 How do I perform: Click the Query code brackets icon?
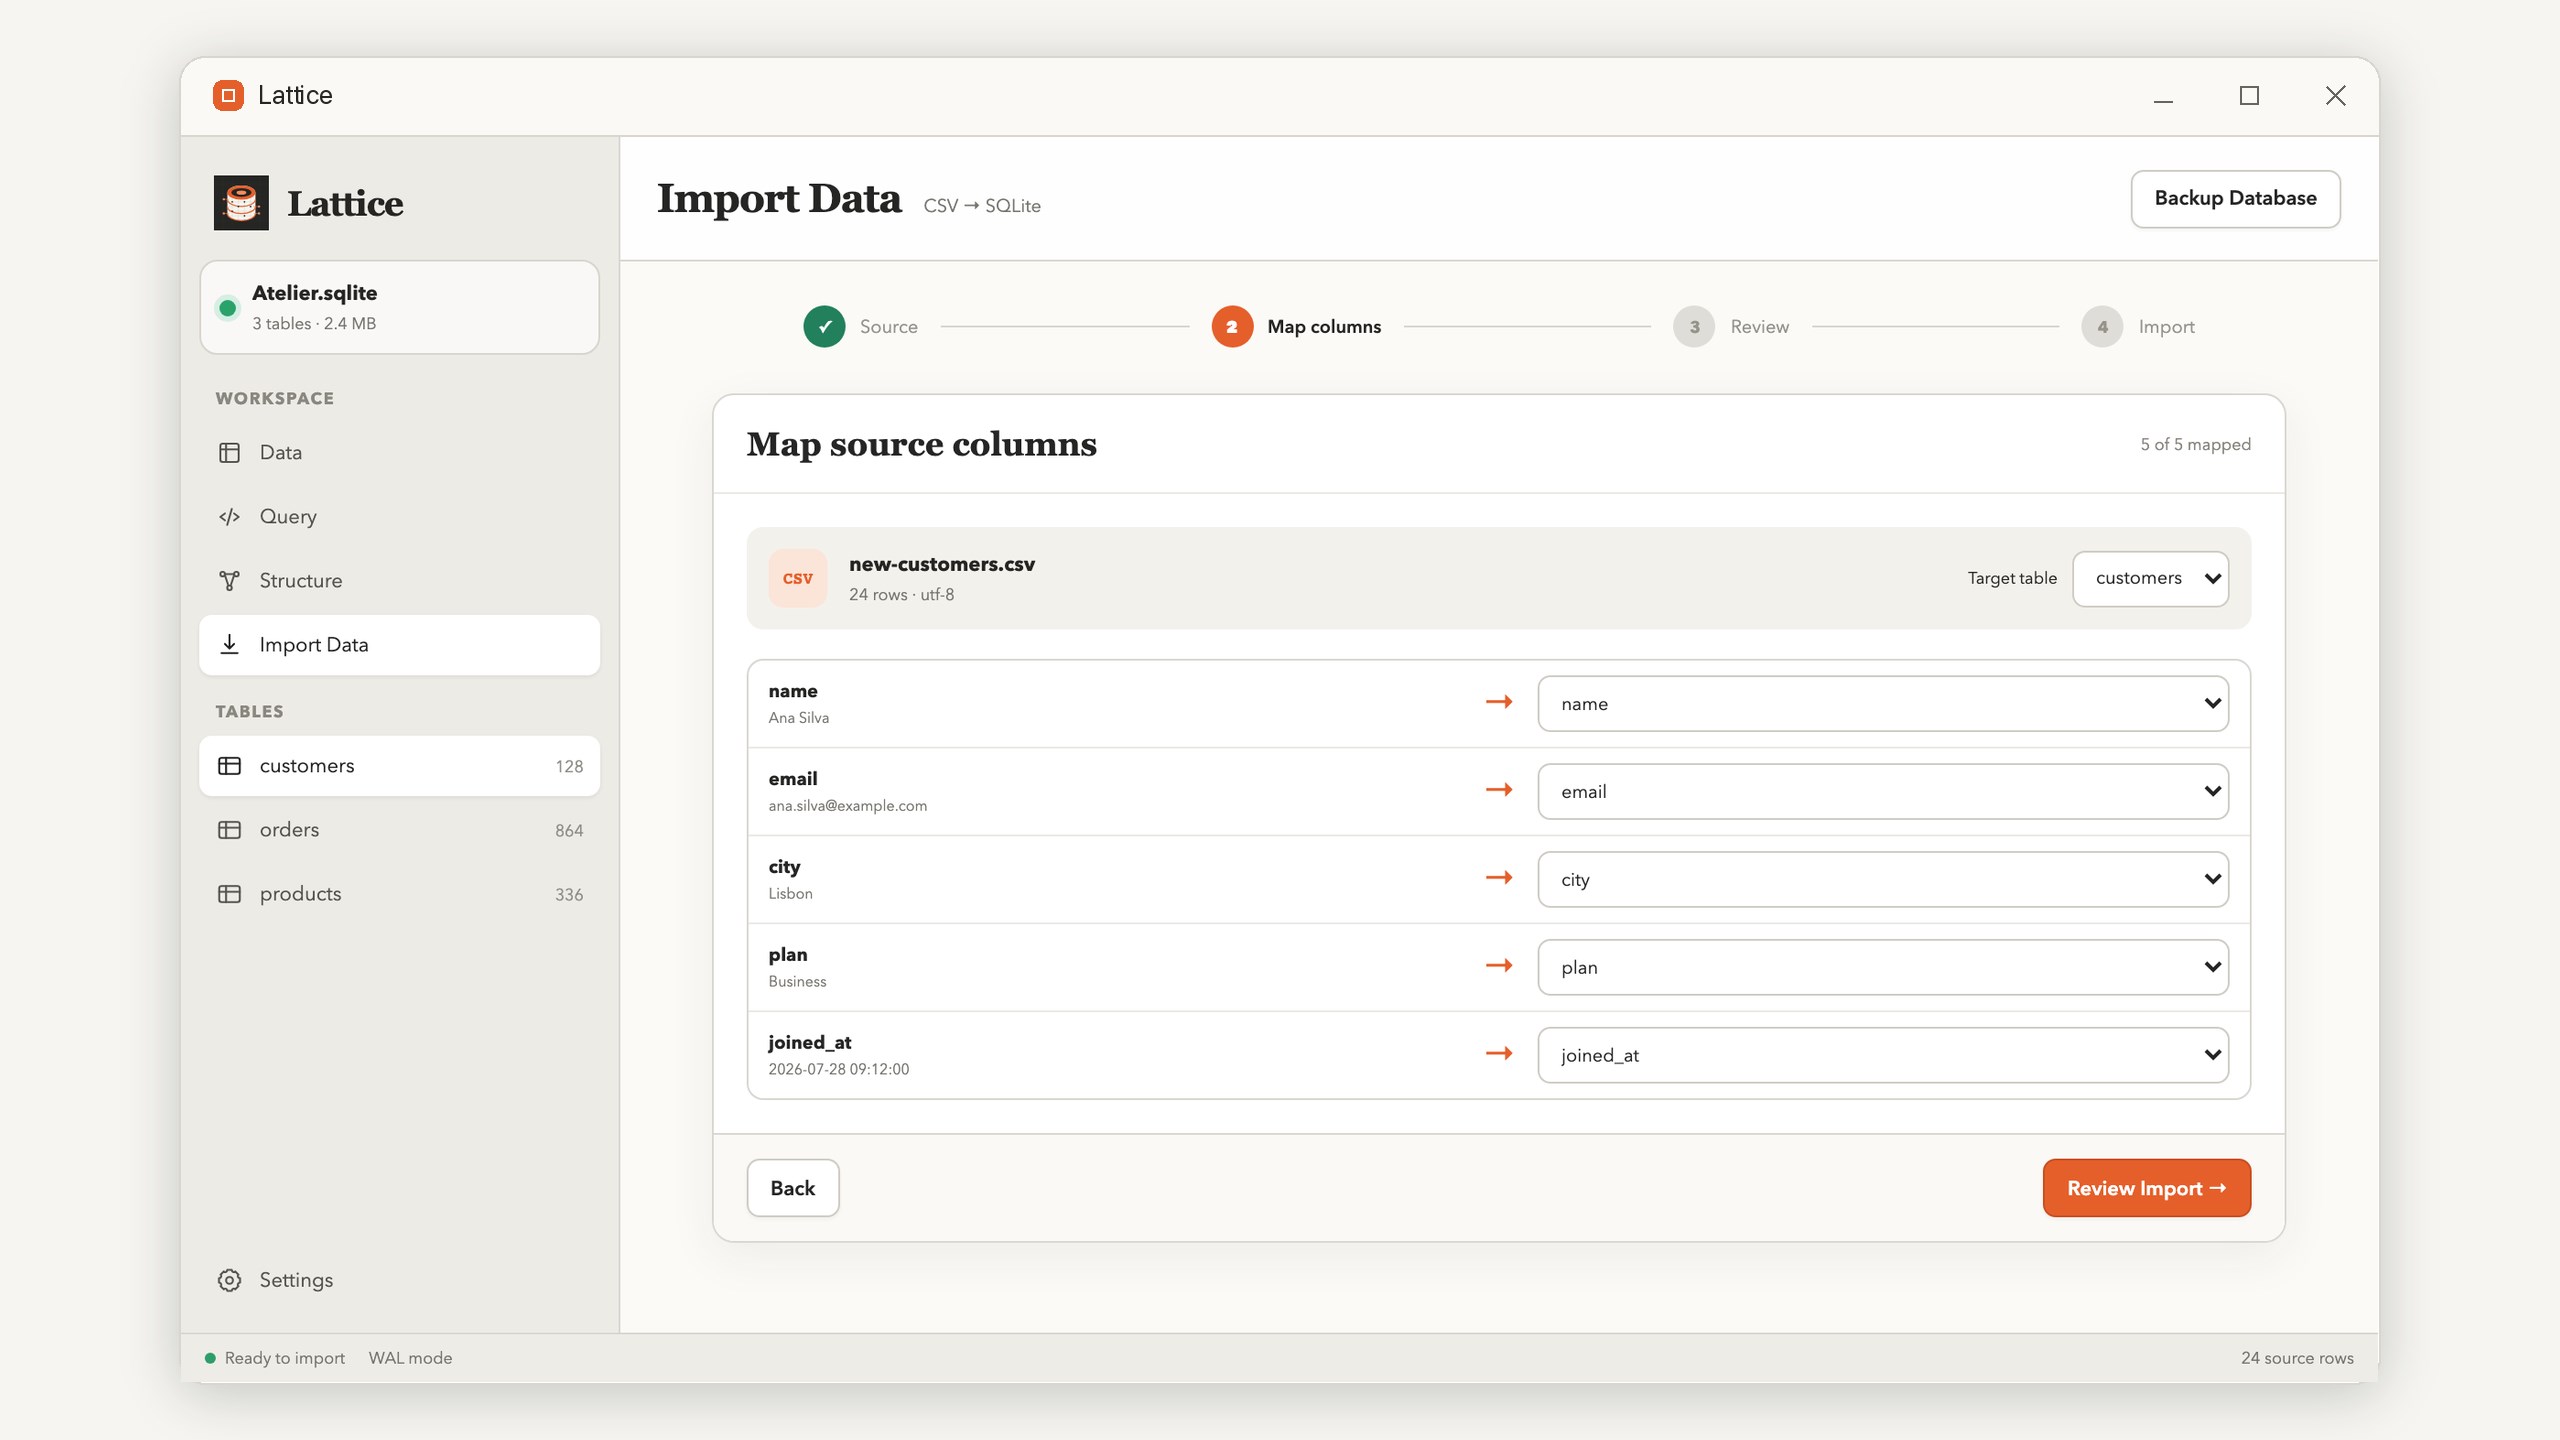(x=229, y=517)
